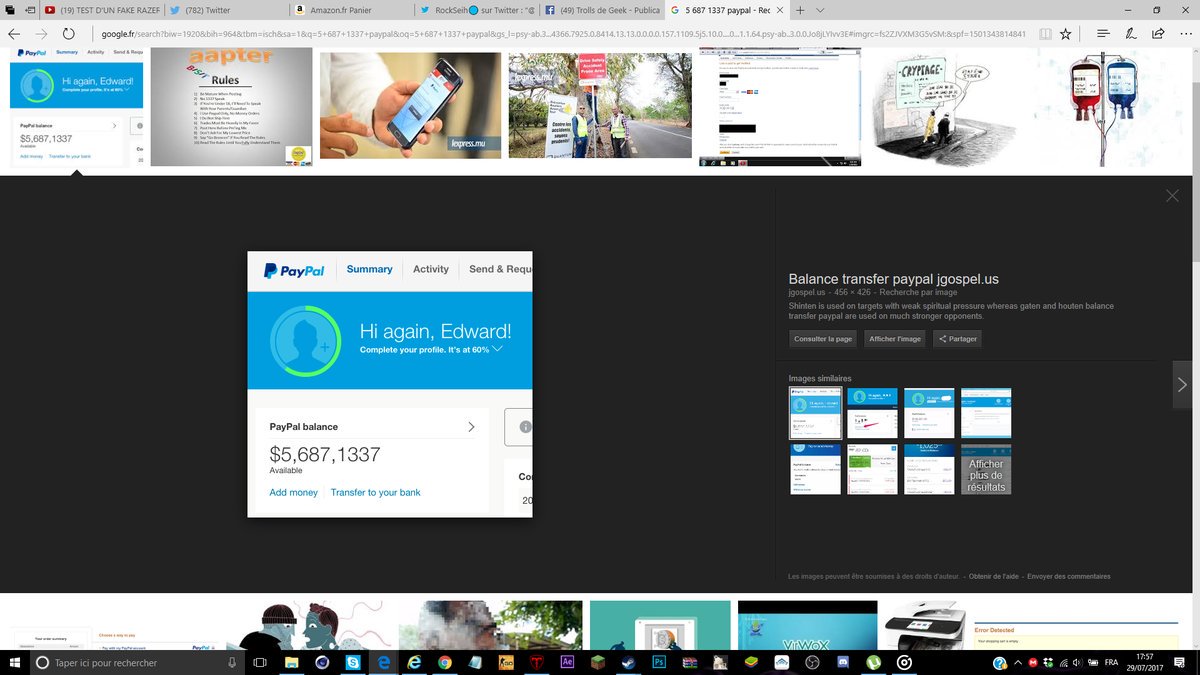This screenshot has width=1200, height=675.
Task: Click the large PayPal balance preview image
Action: [390, 384]
